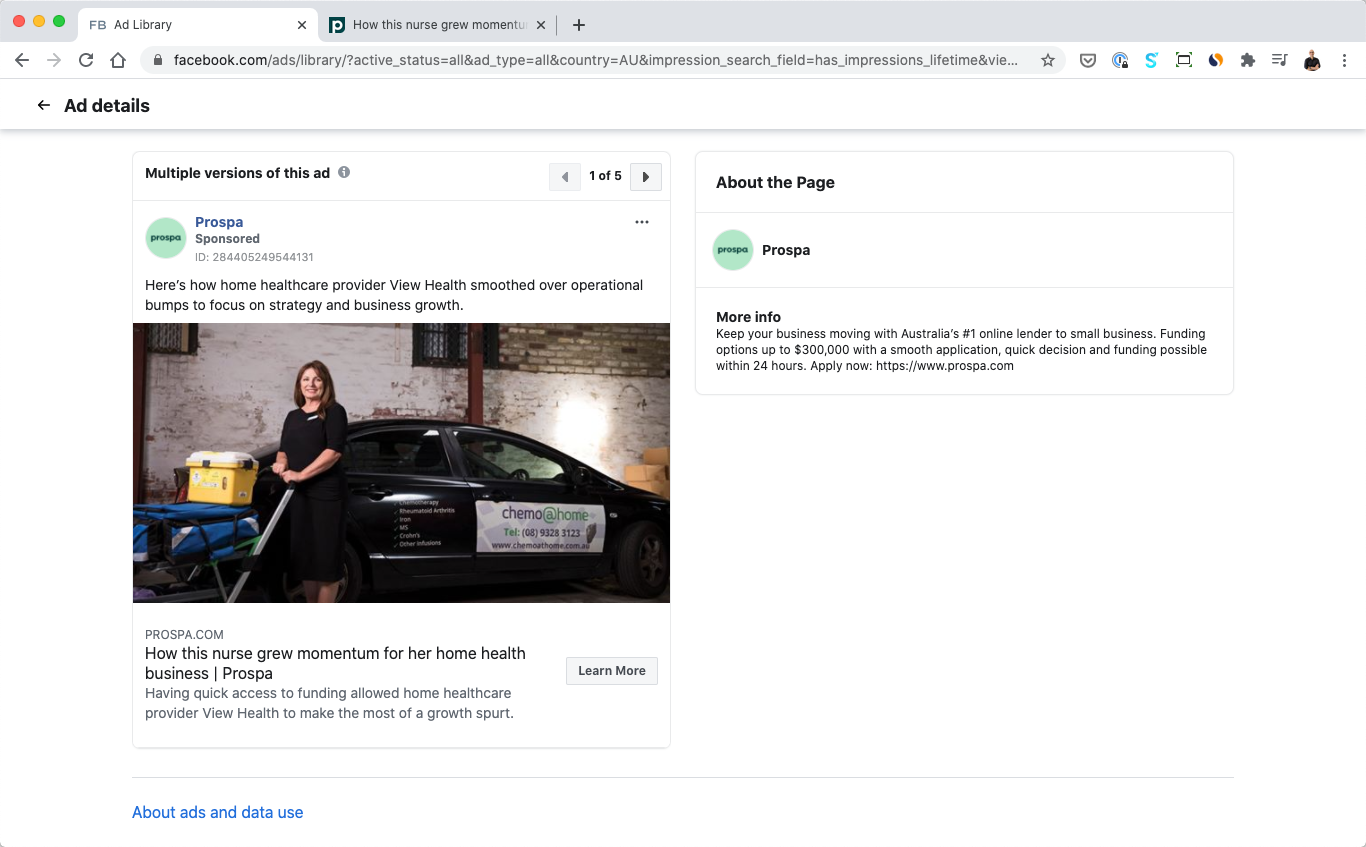This screenshot has width=1366, height=847.
Task: Open a new browser tab
Action: (x=579, y=25)
